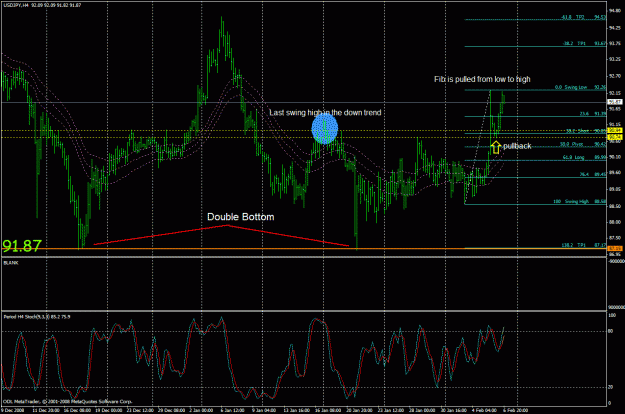
Task: Click the upper yellow price tag on axis
Action: (615, 131)
